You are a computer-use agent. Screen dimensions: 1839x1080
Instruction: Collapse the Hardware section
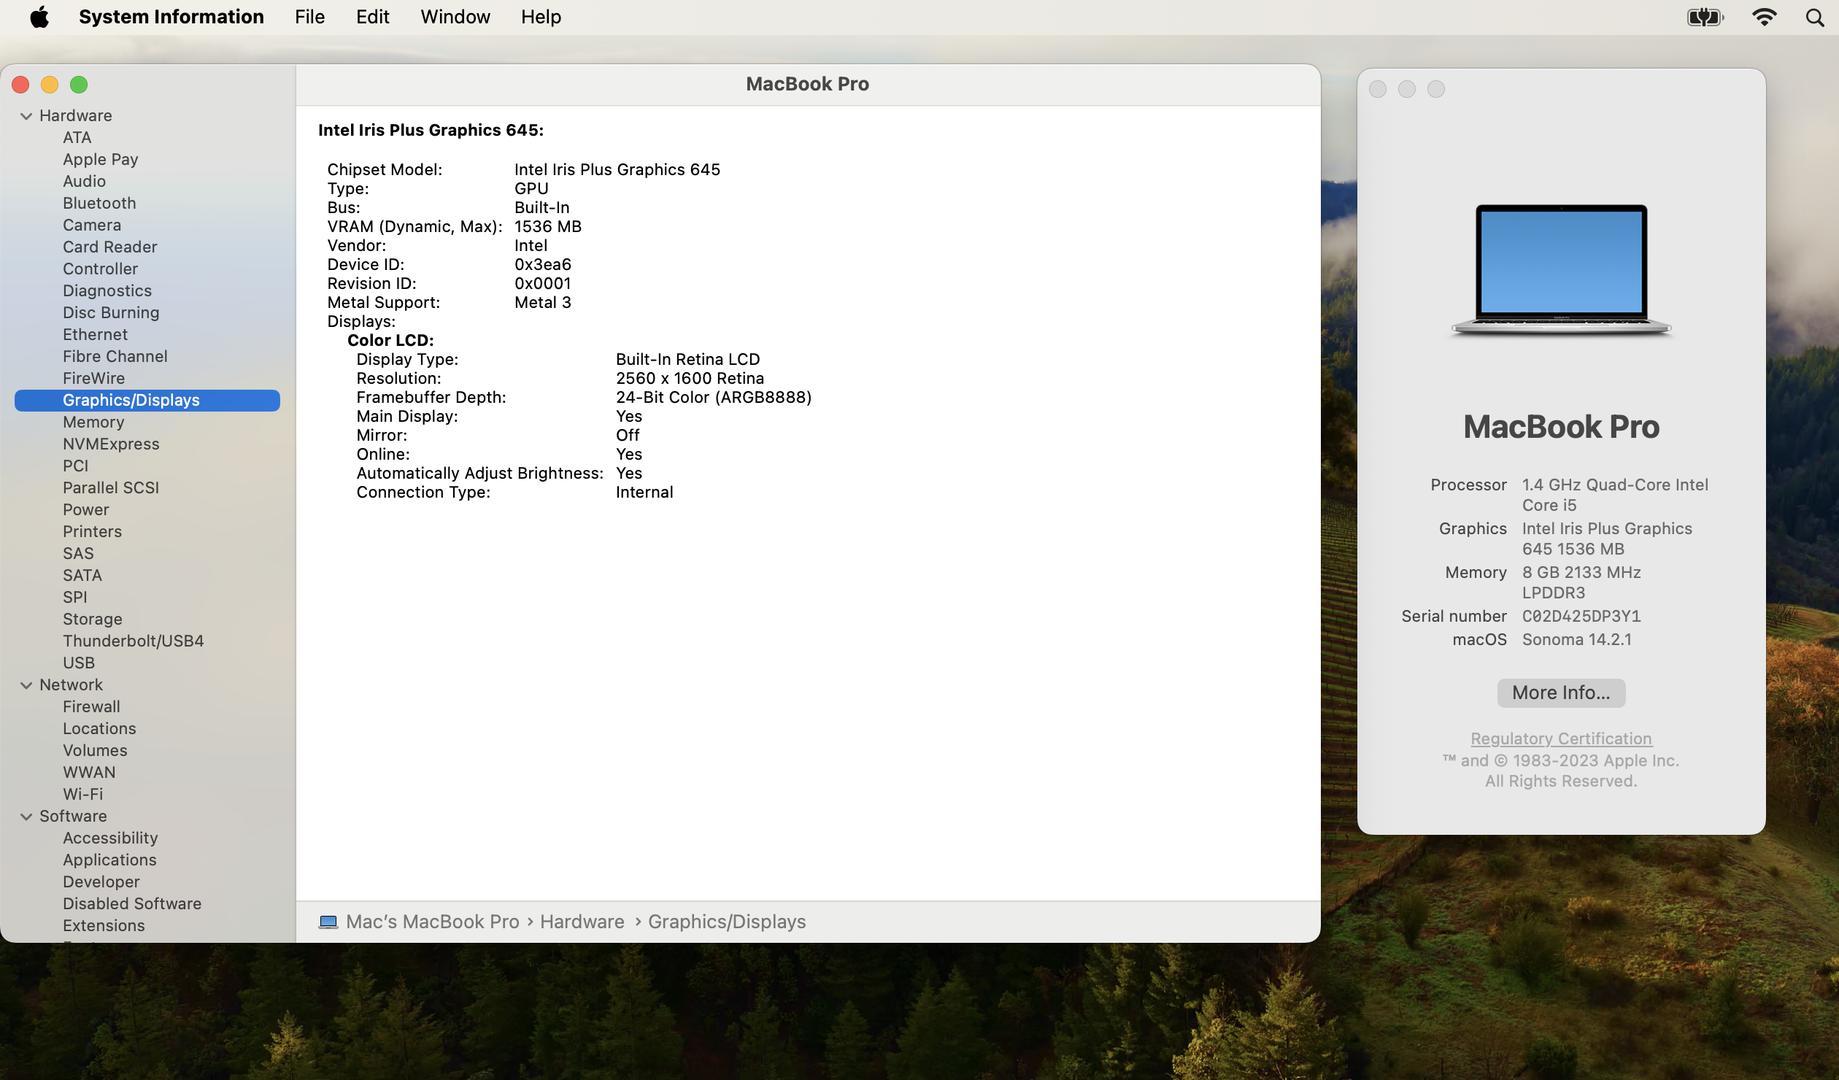[x=26, y=116]
